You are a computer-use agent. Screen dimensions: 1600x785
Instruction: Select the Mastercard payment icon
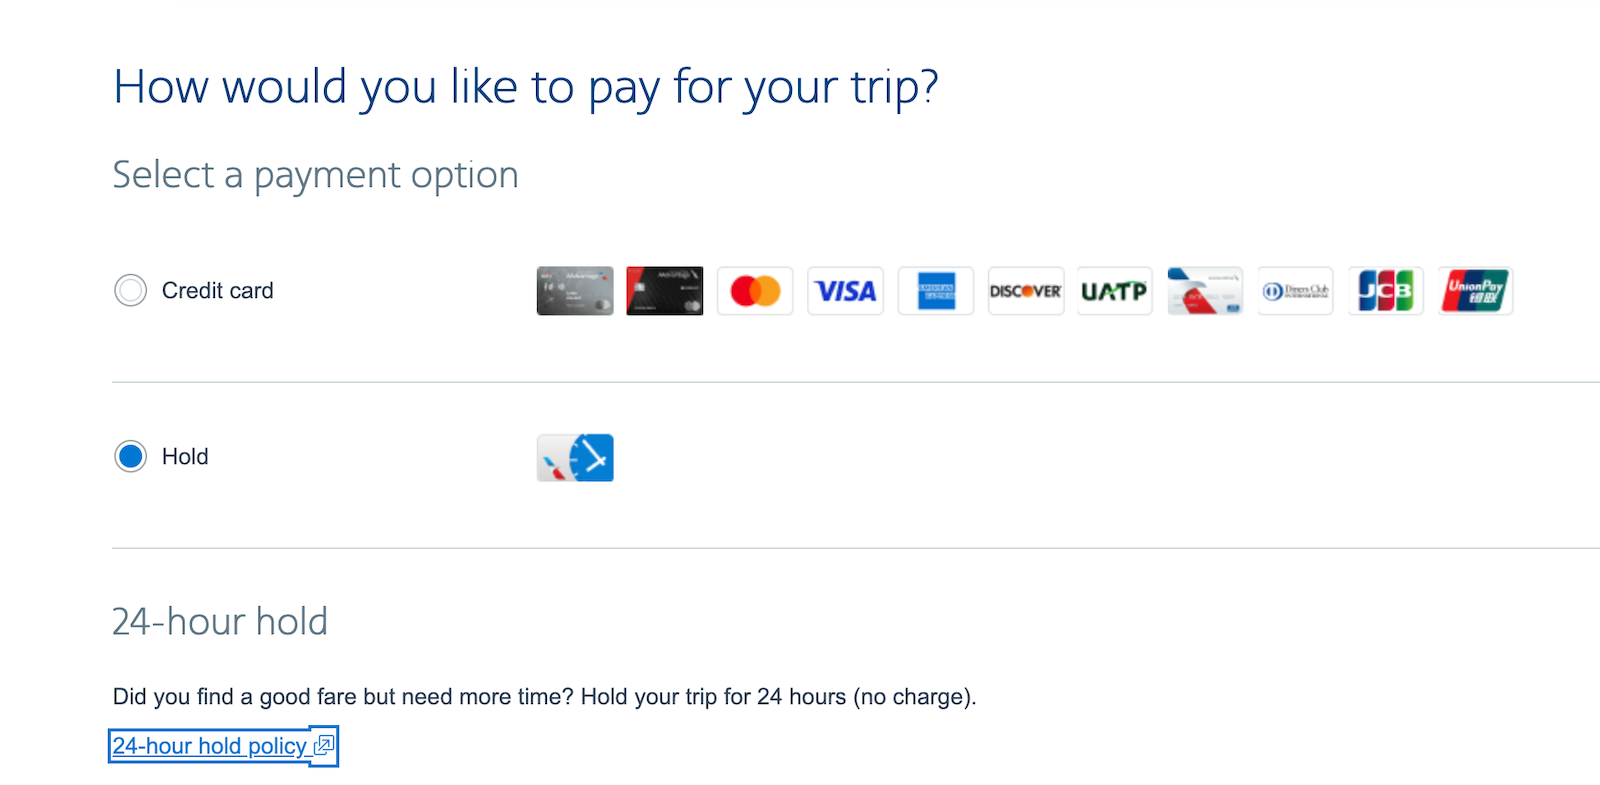(x=755, y=290)
